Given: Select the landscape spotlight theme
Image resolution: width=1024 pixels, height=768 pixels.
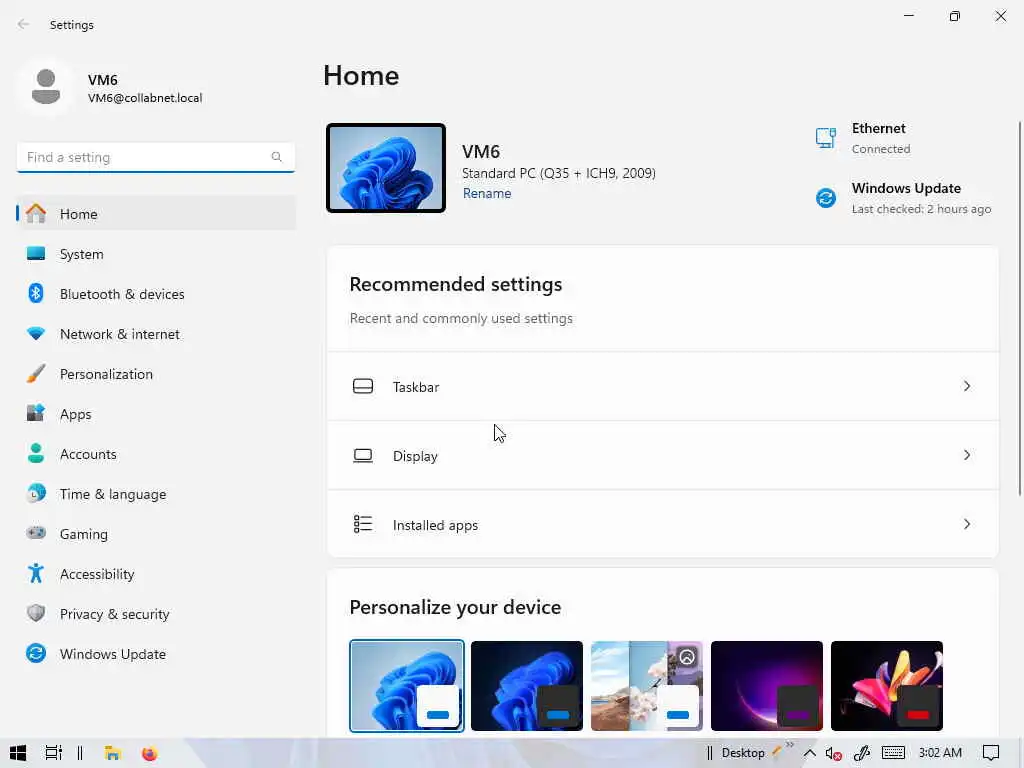Looking at the screenshot, I should click(x=647, y=686).
